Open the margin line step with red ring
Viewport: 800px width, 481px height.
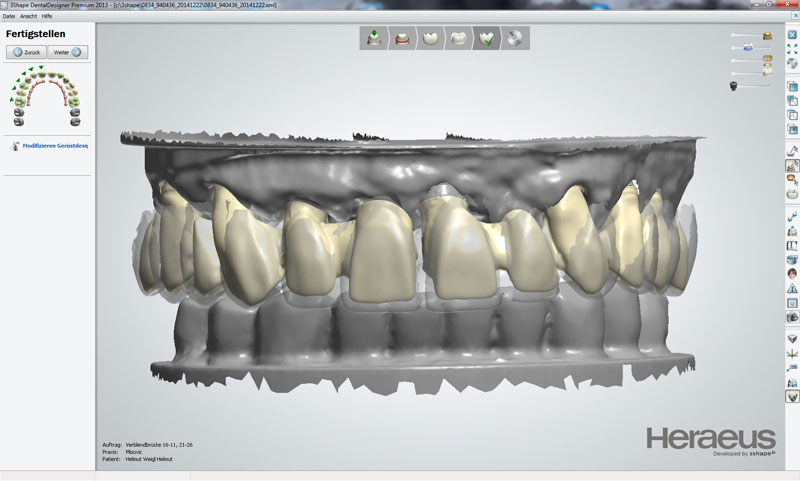[x=402, y=38]
